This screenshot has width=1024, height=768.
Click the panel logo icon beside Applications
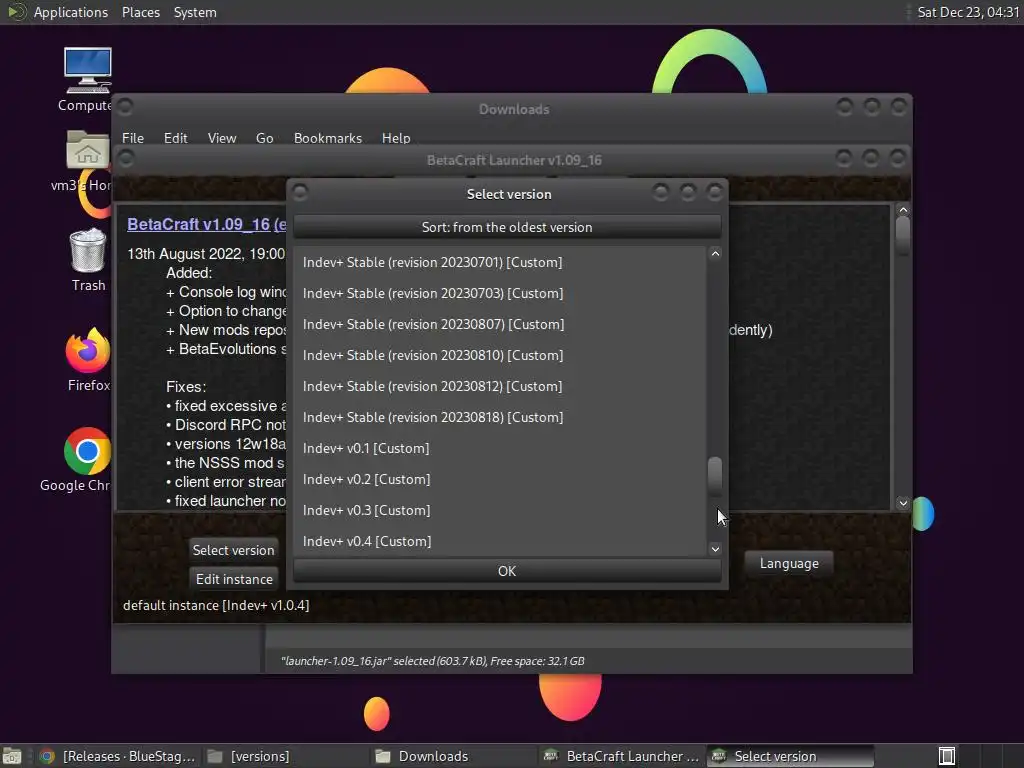point(16,12)
